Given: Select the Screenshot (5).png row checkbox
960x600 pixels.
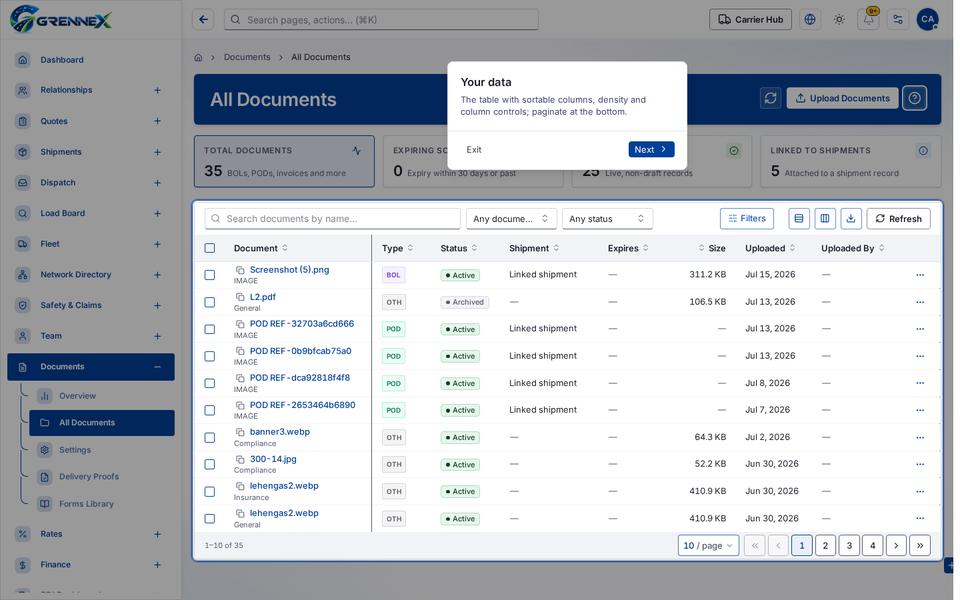Looking at the screenshot, I should [210, 275].
